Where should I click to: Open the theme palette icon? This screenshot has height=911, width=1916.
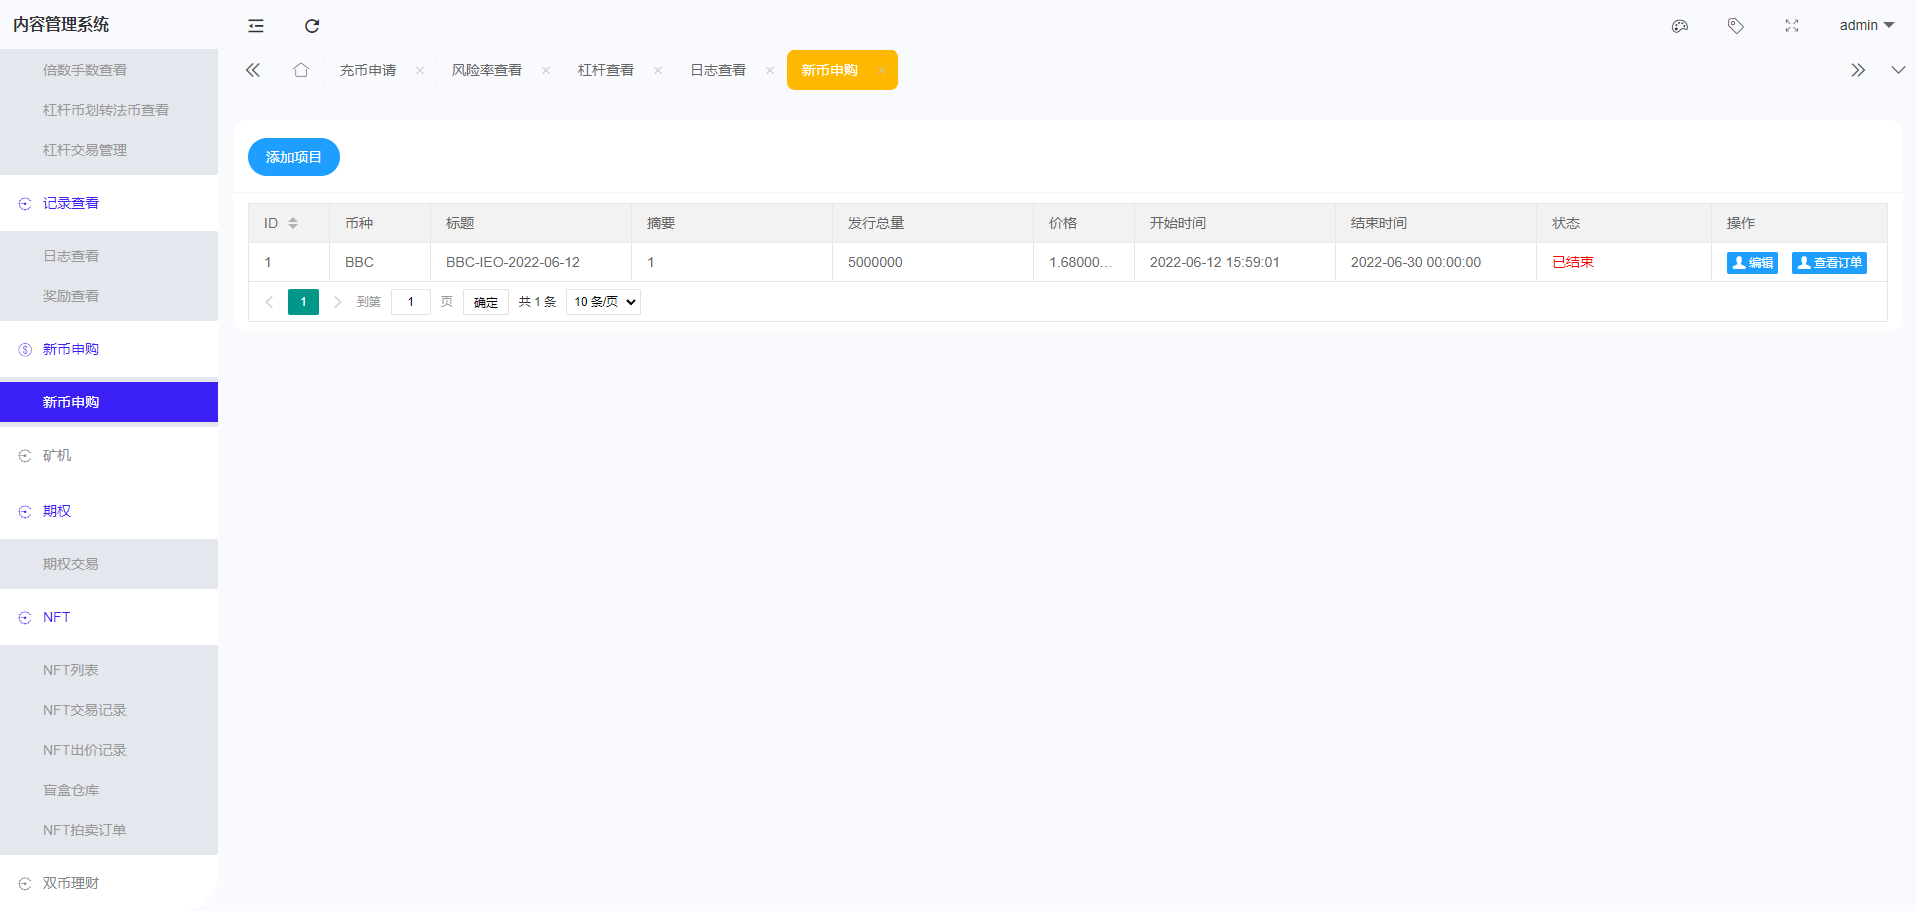[x=1679, y=26]
